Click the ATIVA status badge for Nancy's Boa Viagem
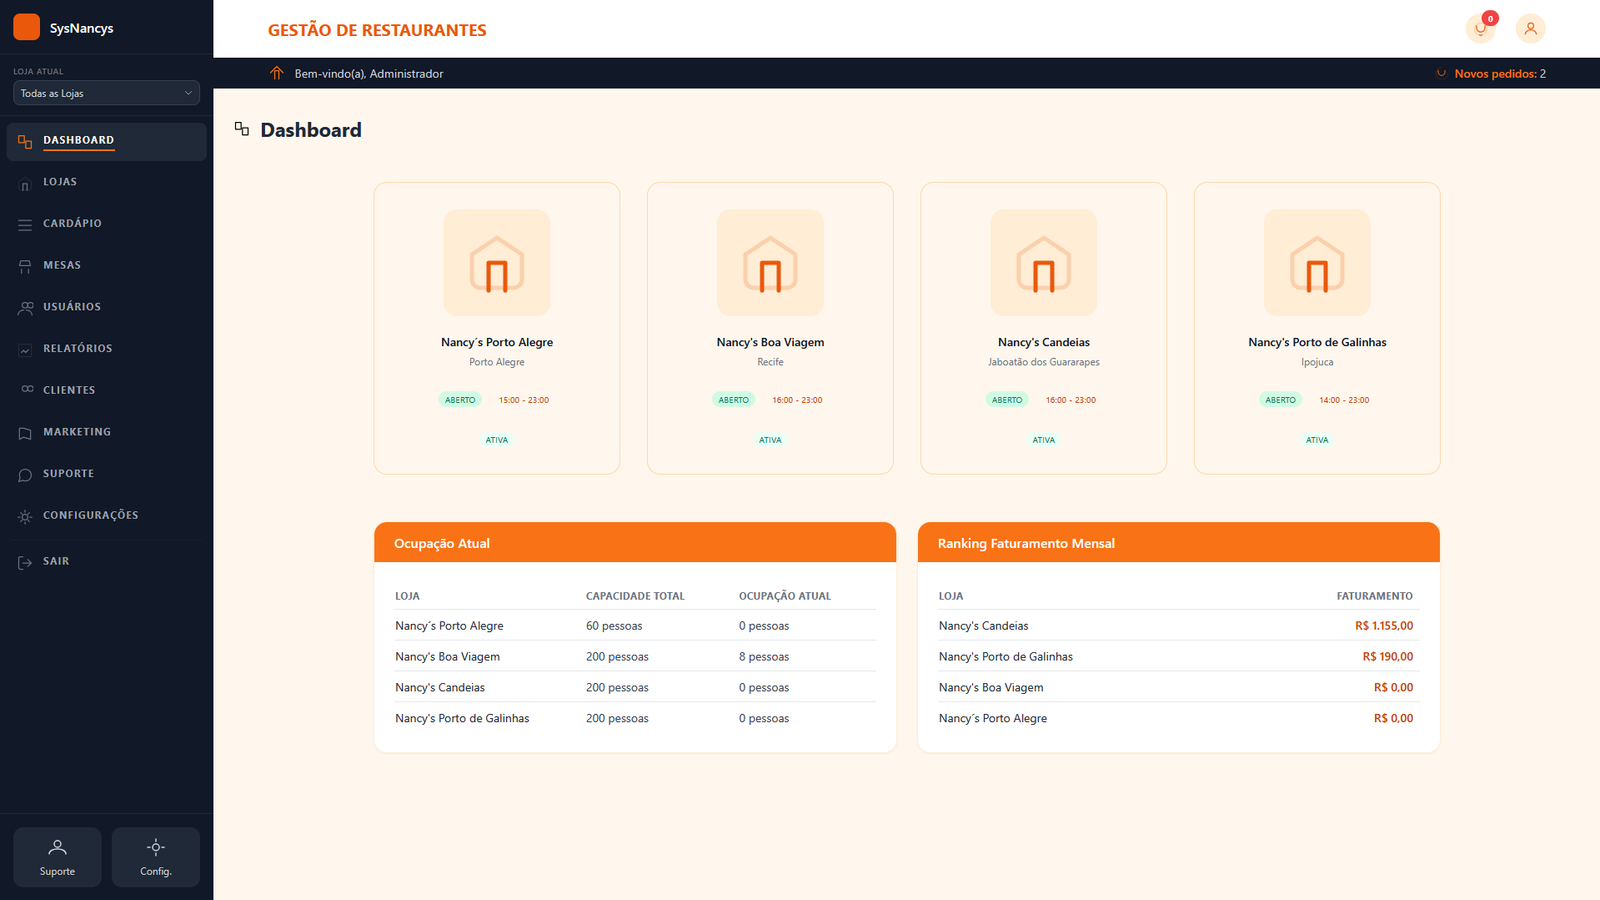This screenshot has width=1600, height=900. [x=770, y=439]
